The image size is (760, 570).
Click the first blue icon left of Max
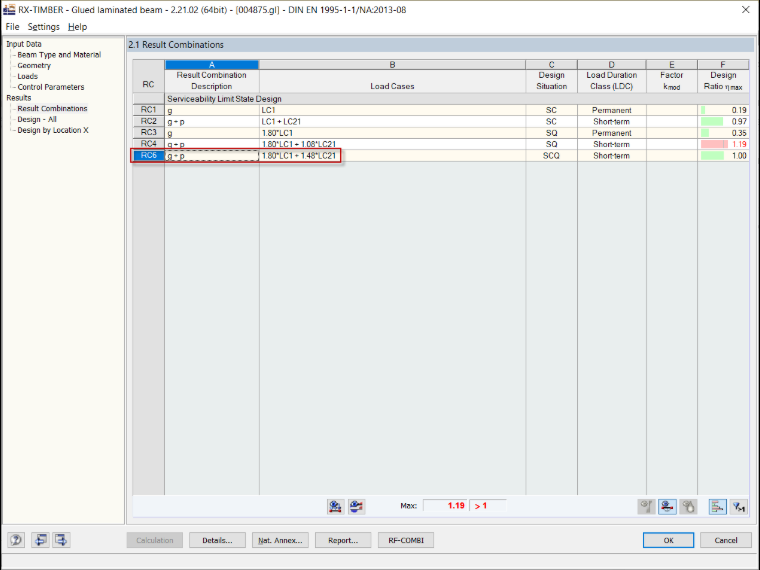pos(335,507)
